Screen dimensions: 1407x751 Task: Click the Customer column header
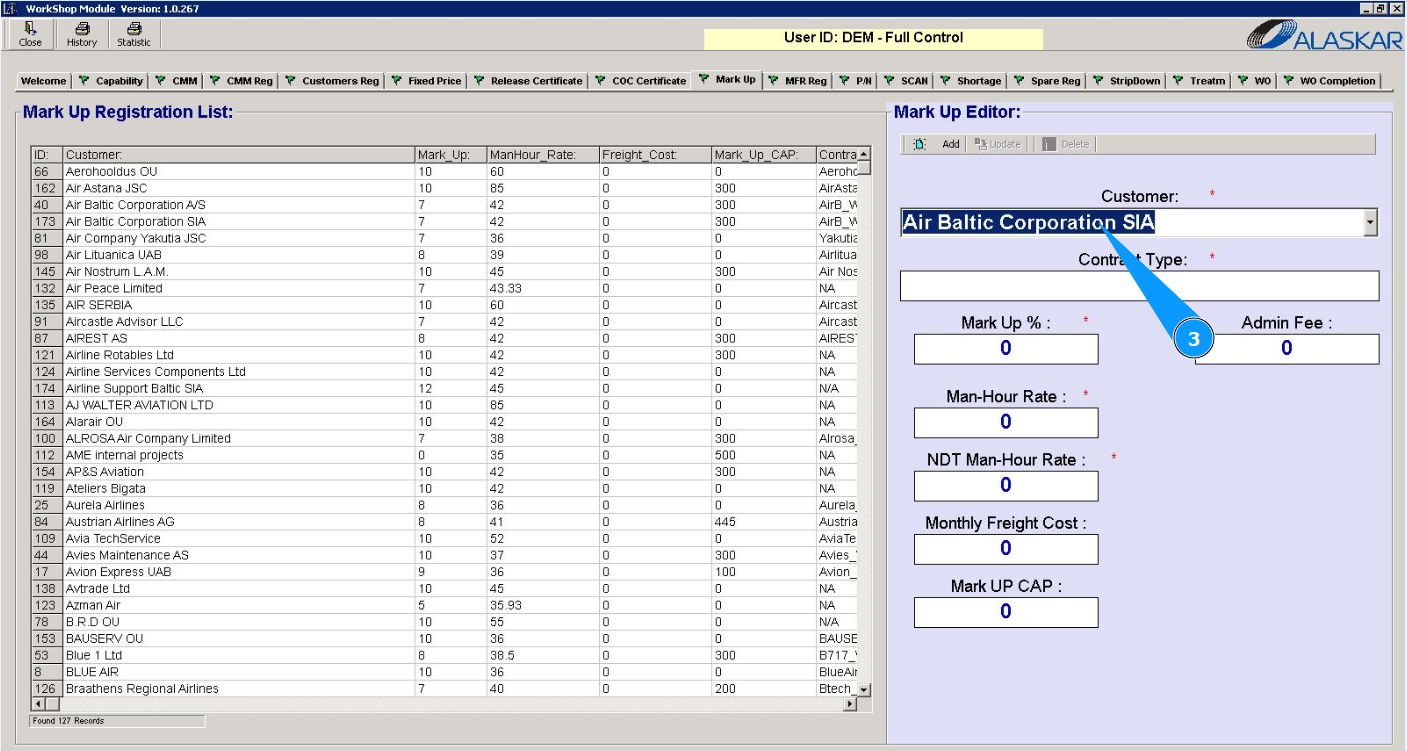click(238, 155)
